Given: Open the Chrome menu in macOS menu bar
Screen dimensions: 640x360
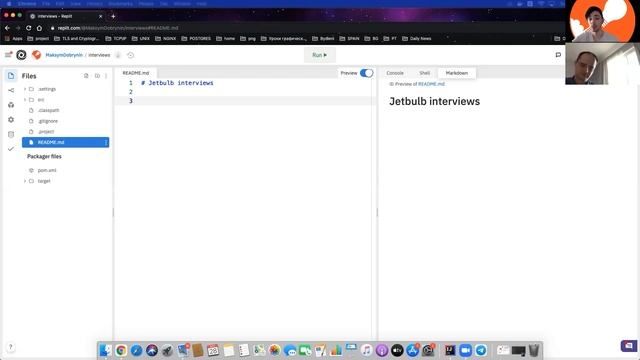Looking at the screenshot, I should [x=27, y=4].
